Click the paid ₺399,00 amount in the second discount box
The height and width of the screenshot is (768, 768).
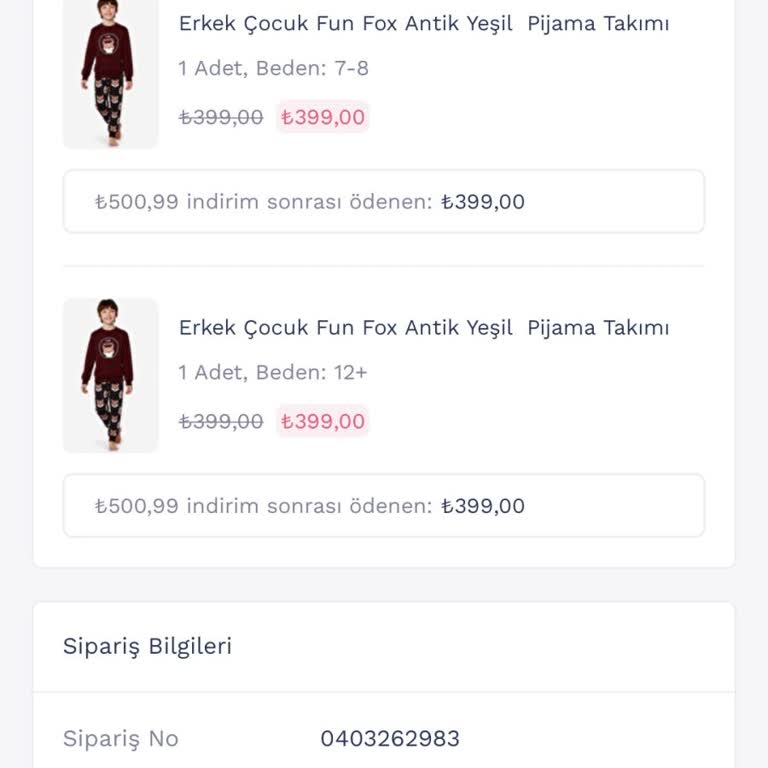[483, 506]
